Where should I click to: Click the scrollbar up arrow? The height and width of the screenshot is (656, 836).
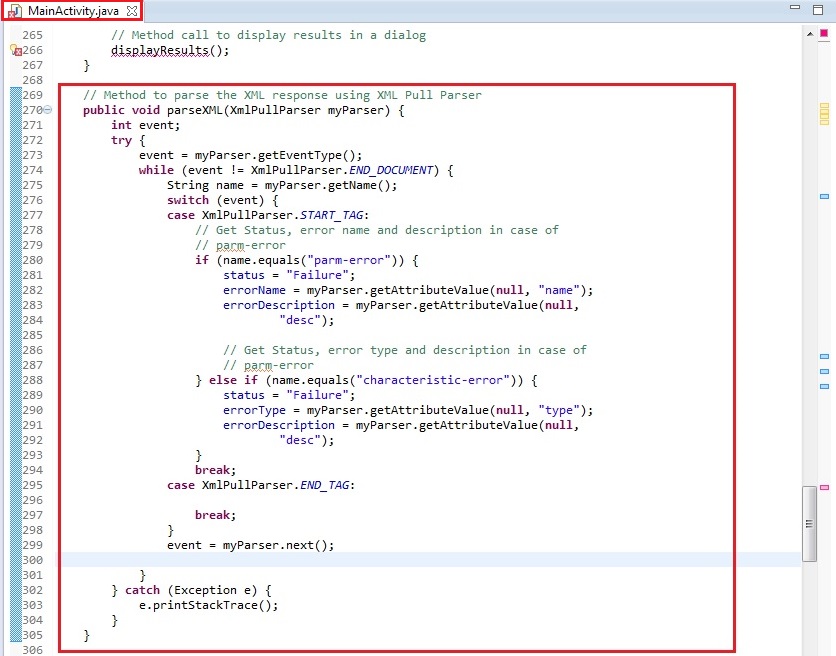click(x=809, y=33)
